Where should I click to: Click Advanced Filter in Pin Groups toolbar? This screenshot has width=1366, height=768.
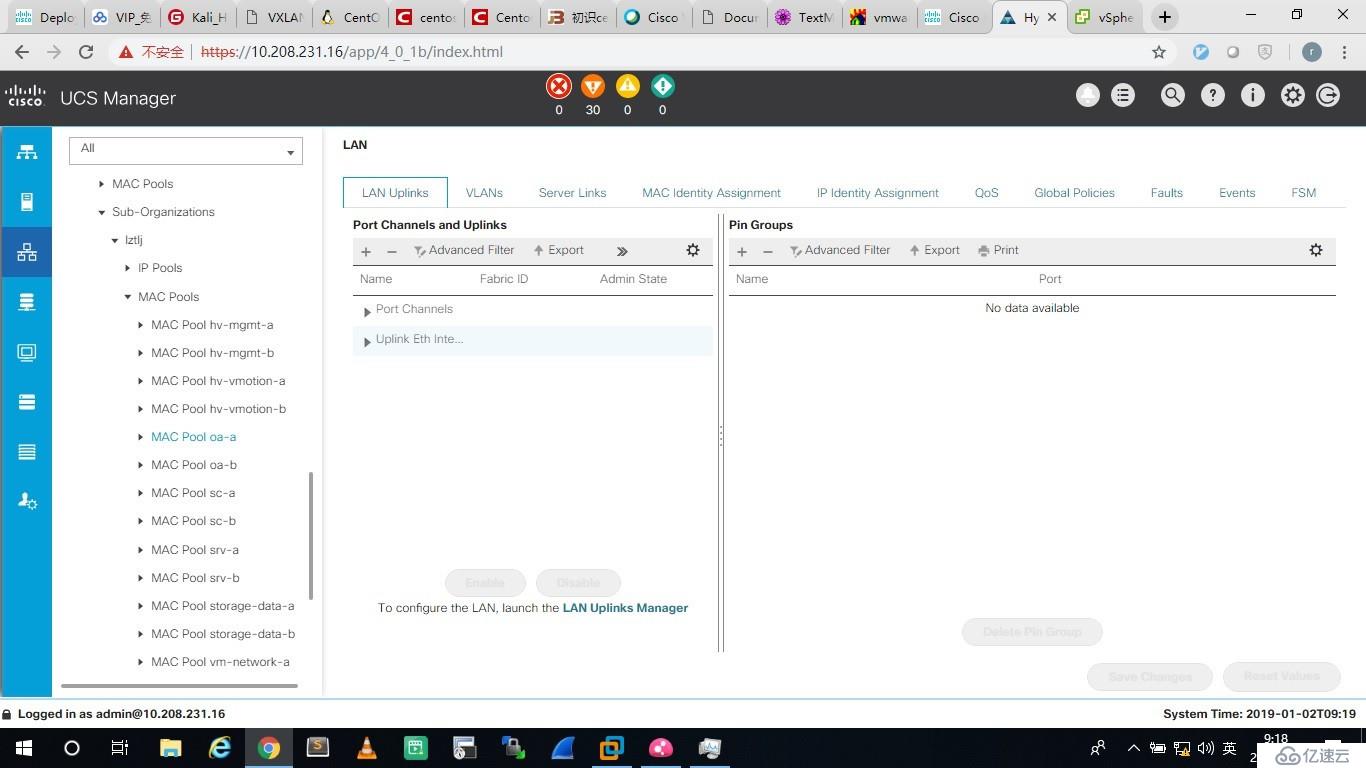click(840, 250)
